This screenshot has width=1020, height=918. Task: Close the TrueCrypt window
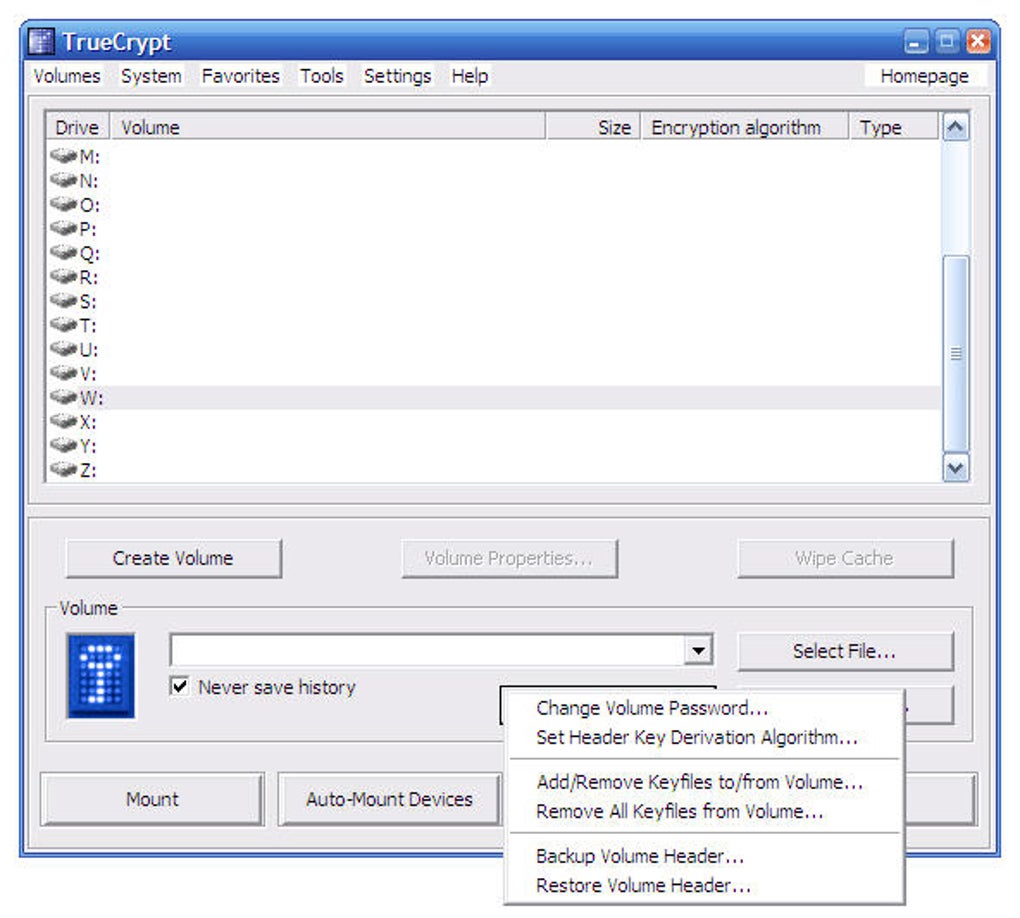(x=978, y=42)
